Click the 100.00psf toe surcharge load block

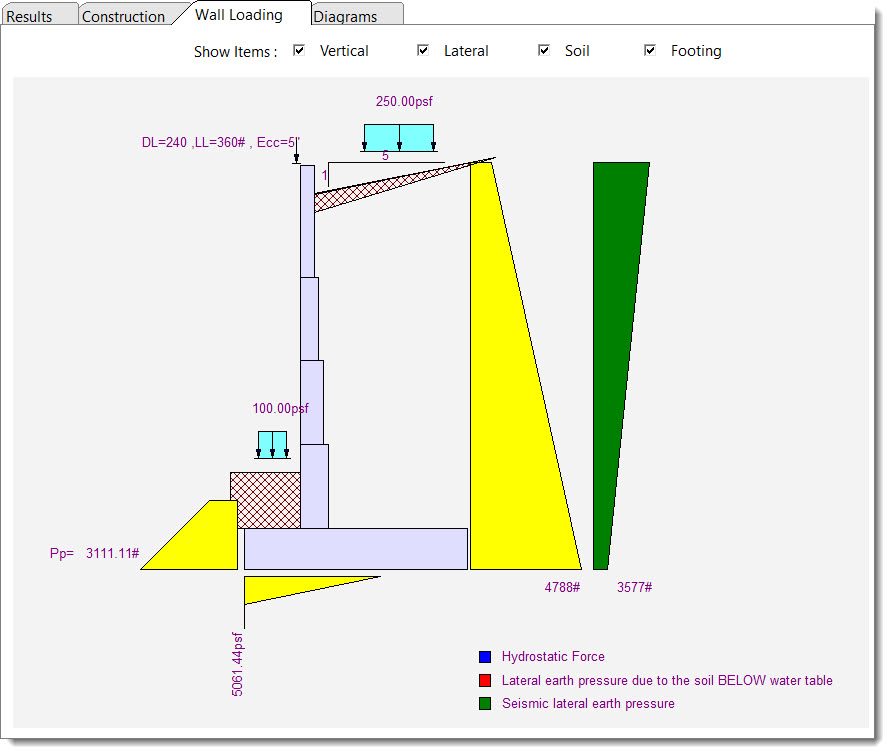coord(272,444)
